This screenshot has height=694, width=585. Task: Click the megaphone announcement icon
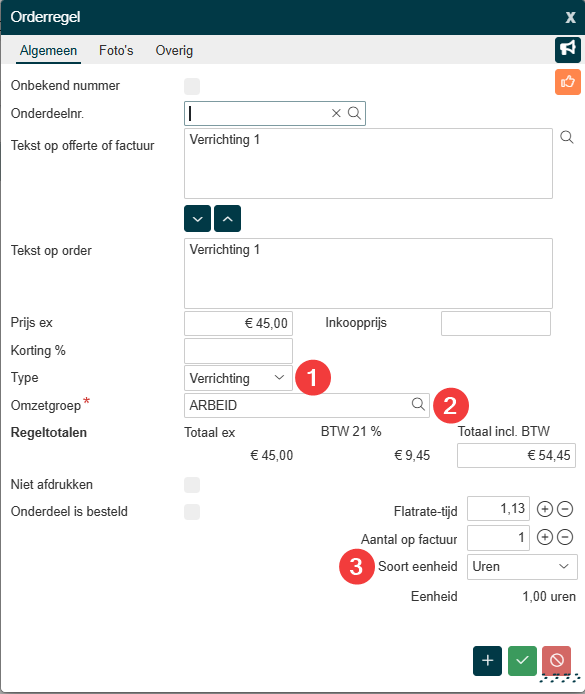click(568, 50)
